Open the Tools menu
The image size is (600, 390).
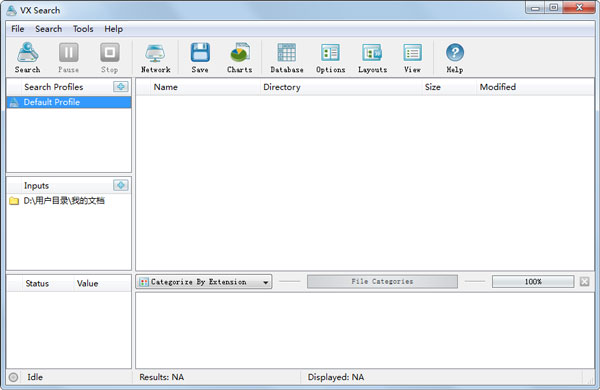point(83,29)
